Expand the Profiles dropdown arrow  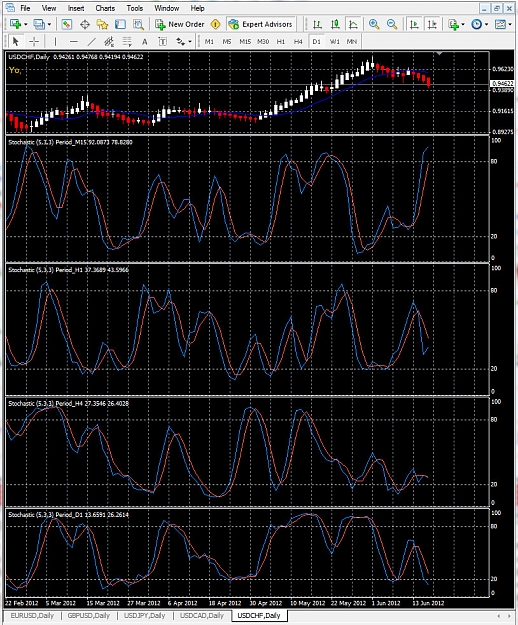(x=49, y=25)
